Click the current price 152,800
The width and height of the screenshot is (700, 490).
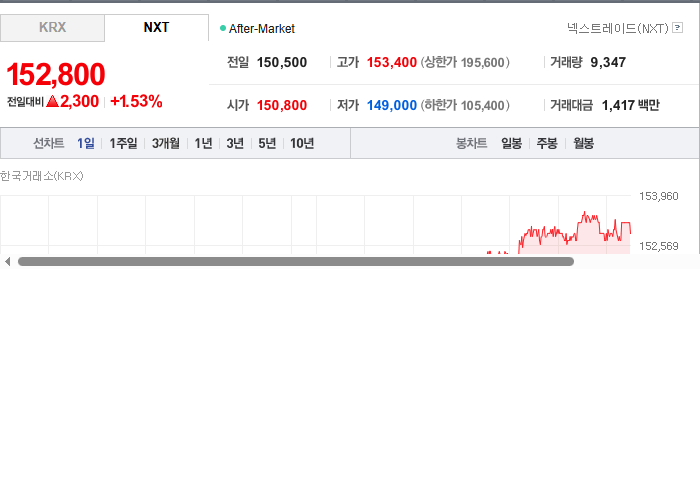56,74
